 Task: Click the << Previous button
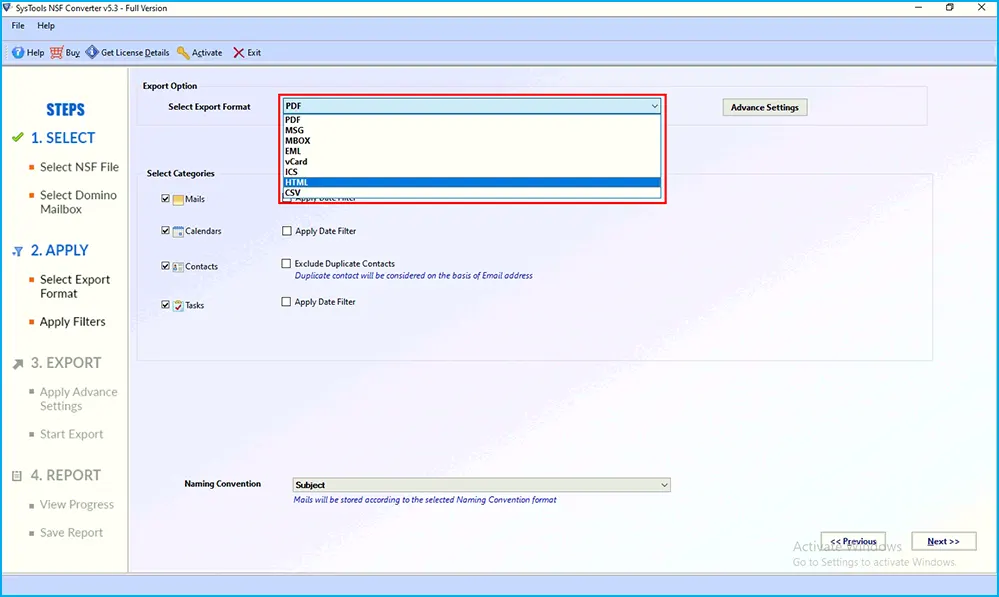click(853, 541)
